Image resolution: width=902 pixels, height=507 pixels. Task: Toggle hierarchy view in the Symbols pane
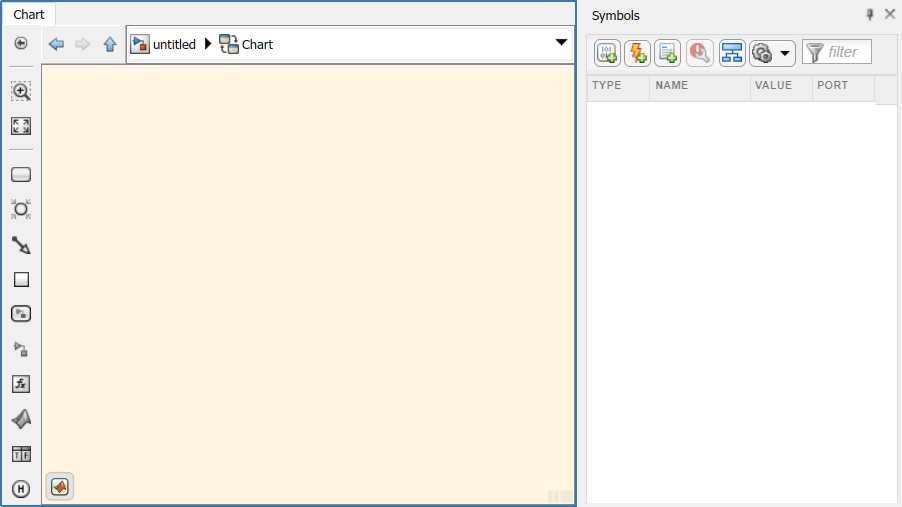pos(732,53)
